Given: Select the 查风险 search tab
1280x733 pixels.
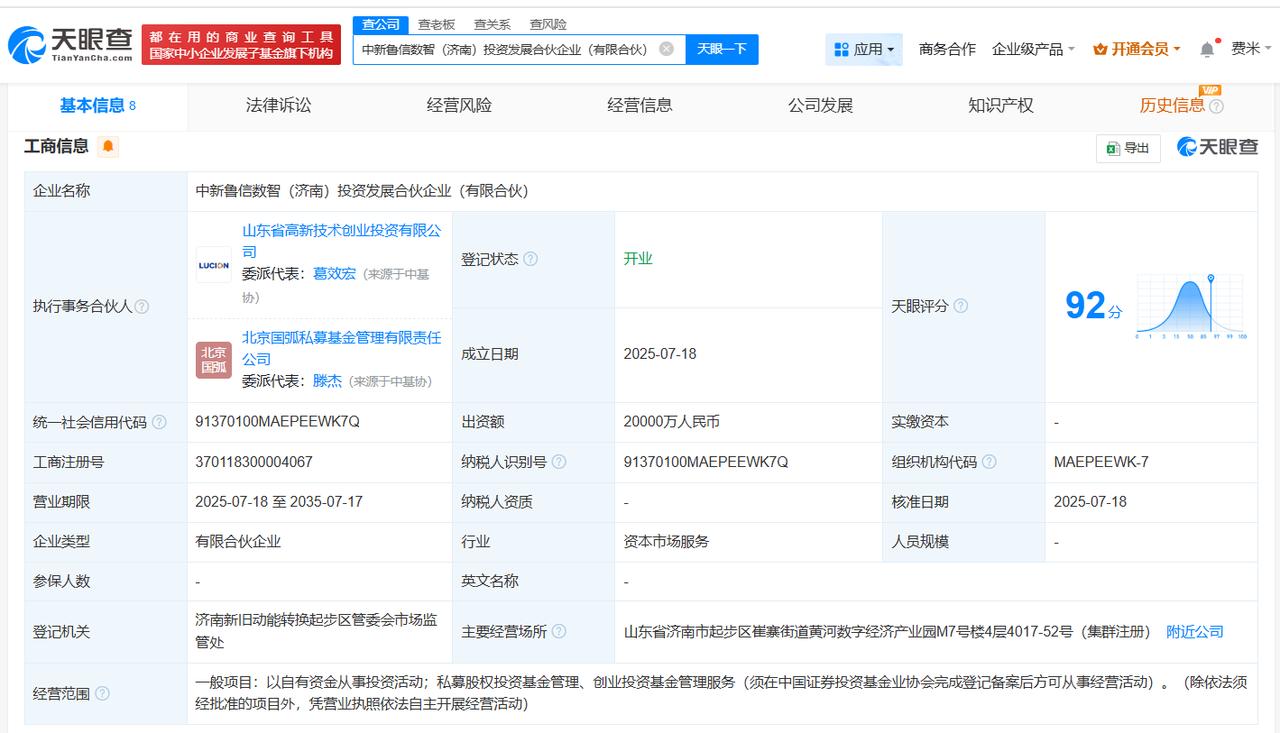Looking at the screenshot, I should [x=548, y=24].
